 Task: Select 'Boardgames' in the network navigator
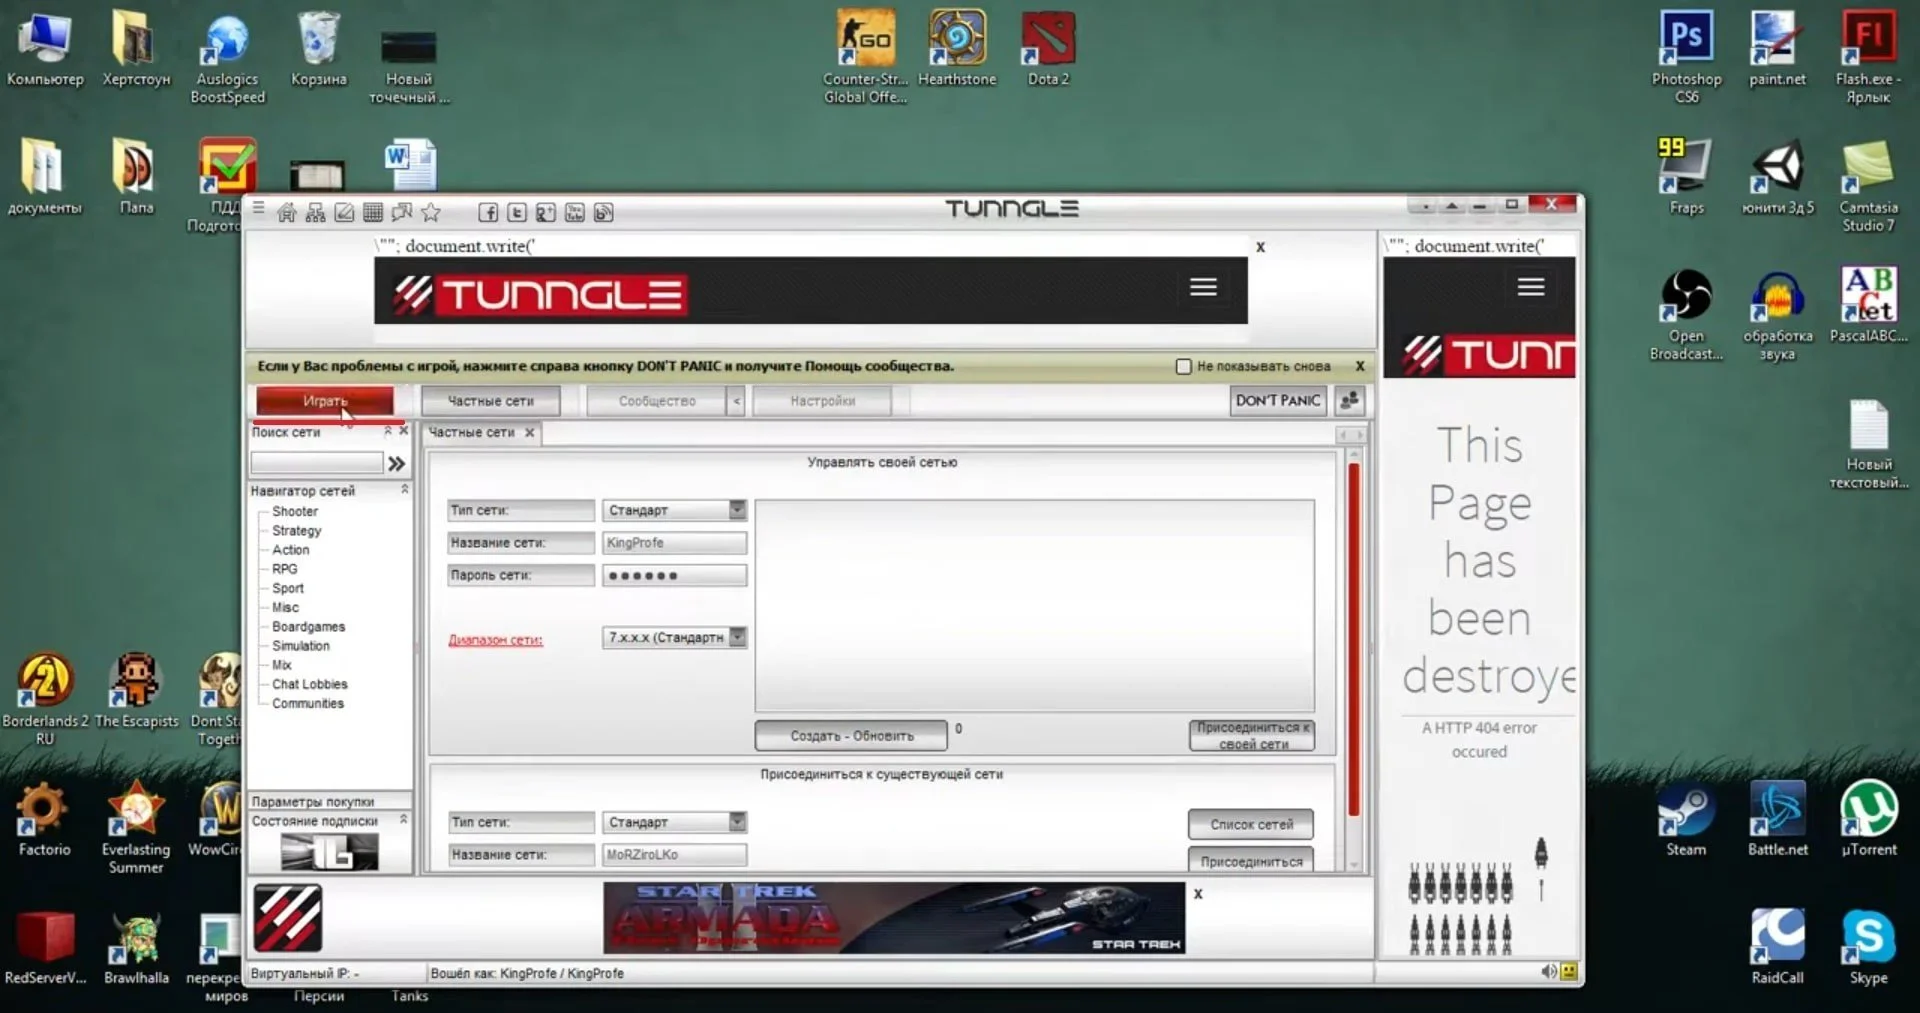coord(309,627)
